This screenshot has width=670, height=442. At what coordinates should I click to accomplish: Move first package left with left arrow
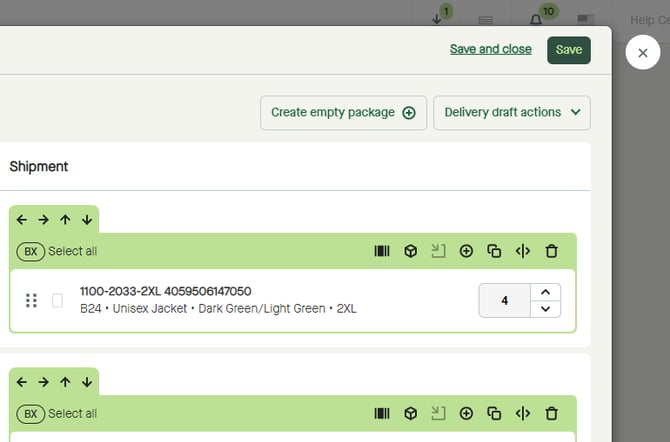click(x=22, y=219)
